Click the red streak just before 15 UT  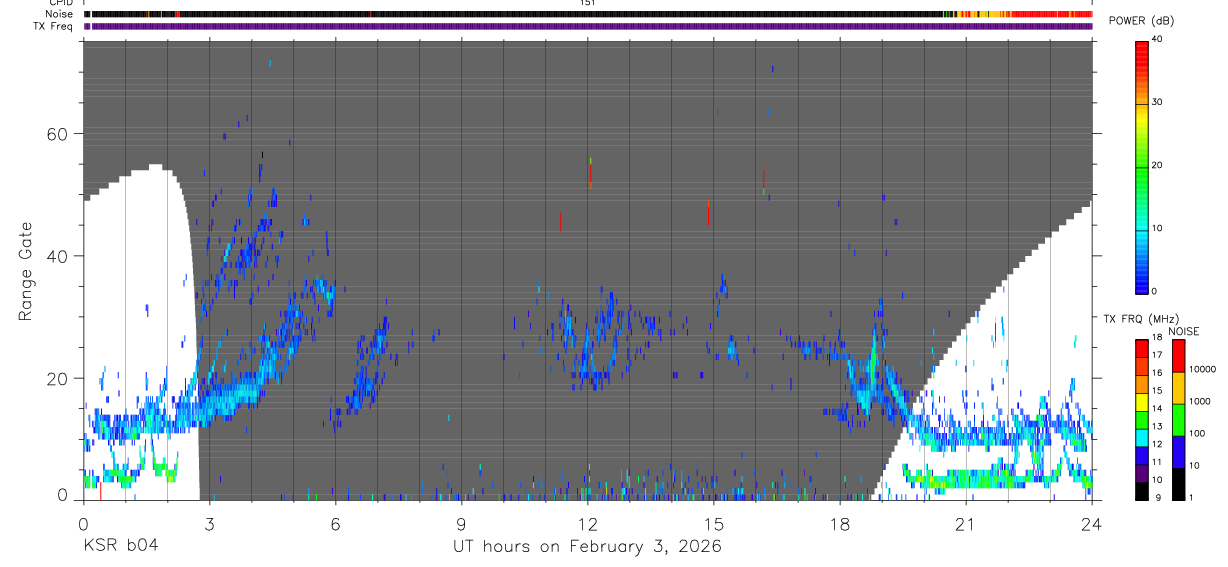click(708, 212)
